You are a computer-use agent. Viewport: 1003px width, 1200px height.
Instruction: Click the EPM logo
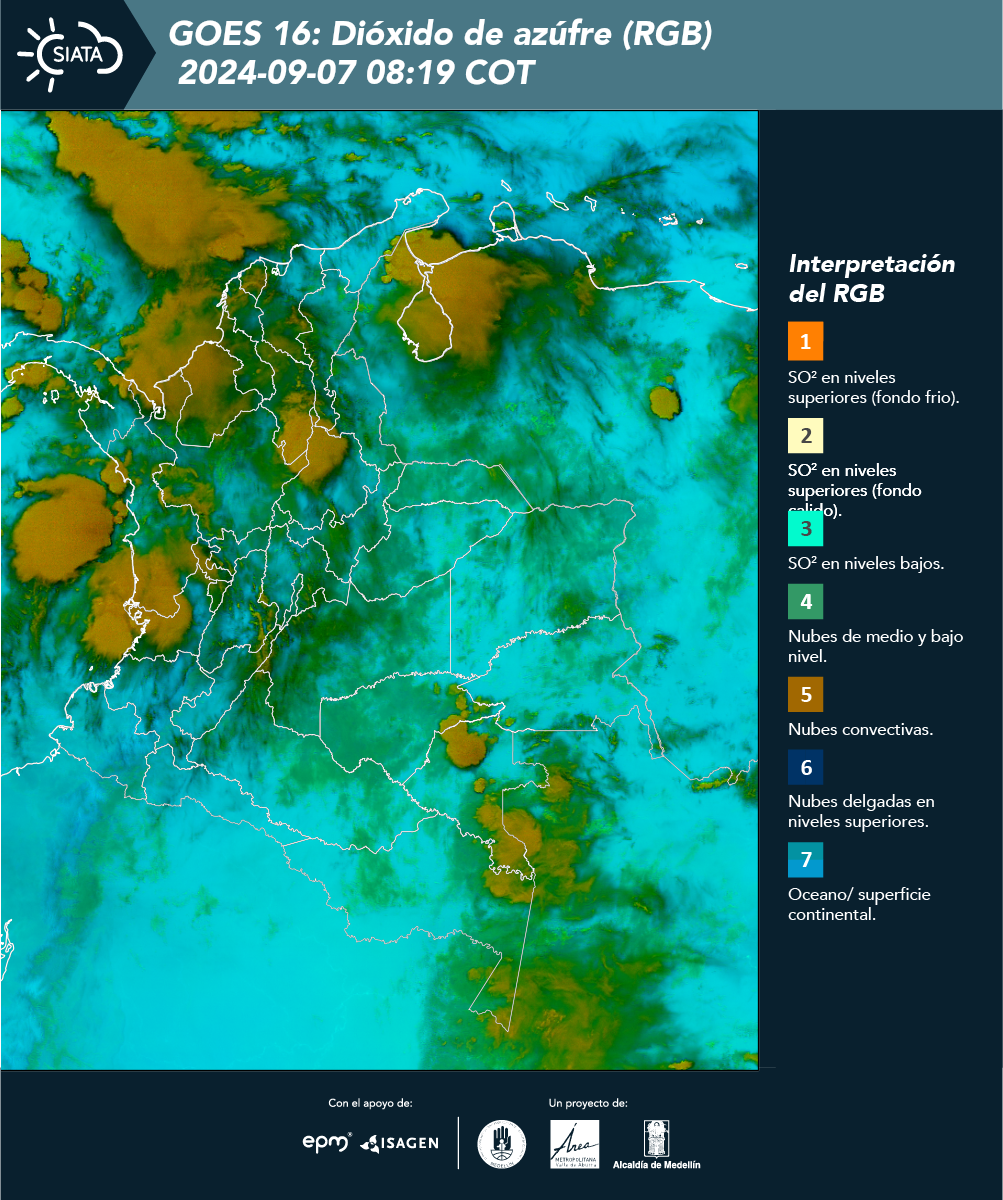[x=327, y=1142]
